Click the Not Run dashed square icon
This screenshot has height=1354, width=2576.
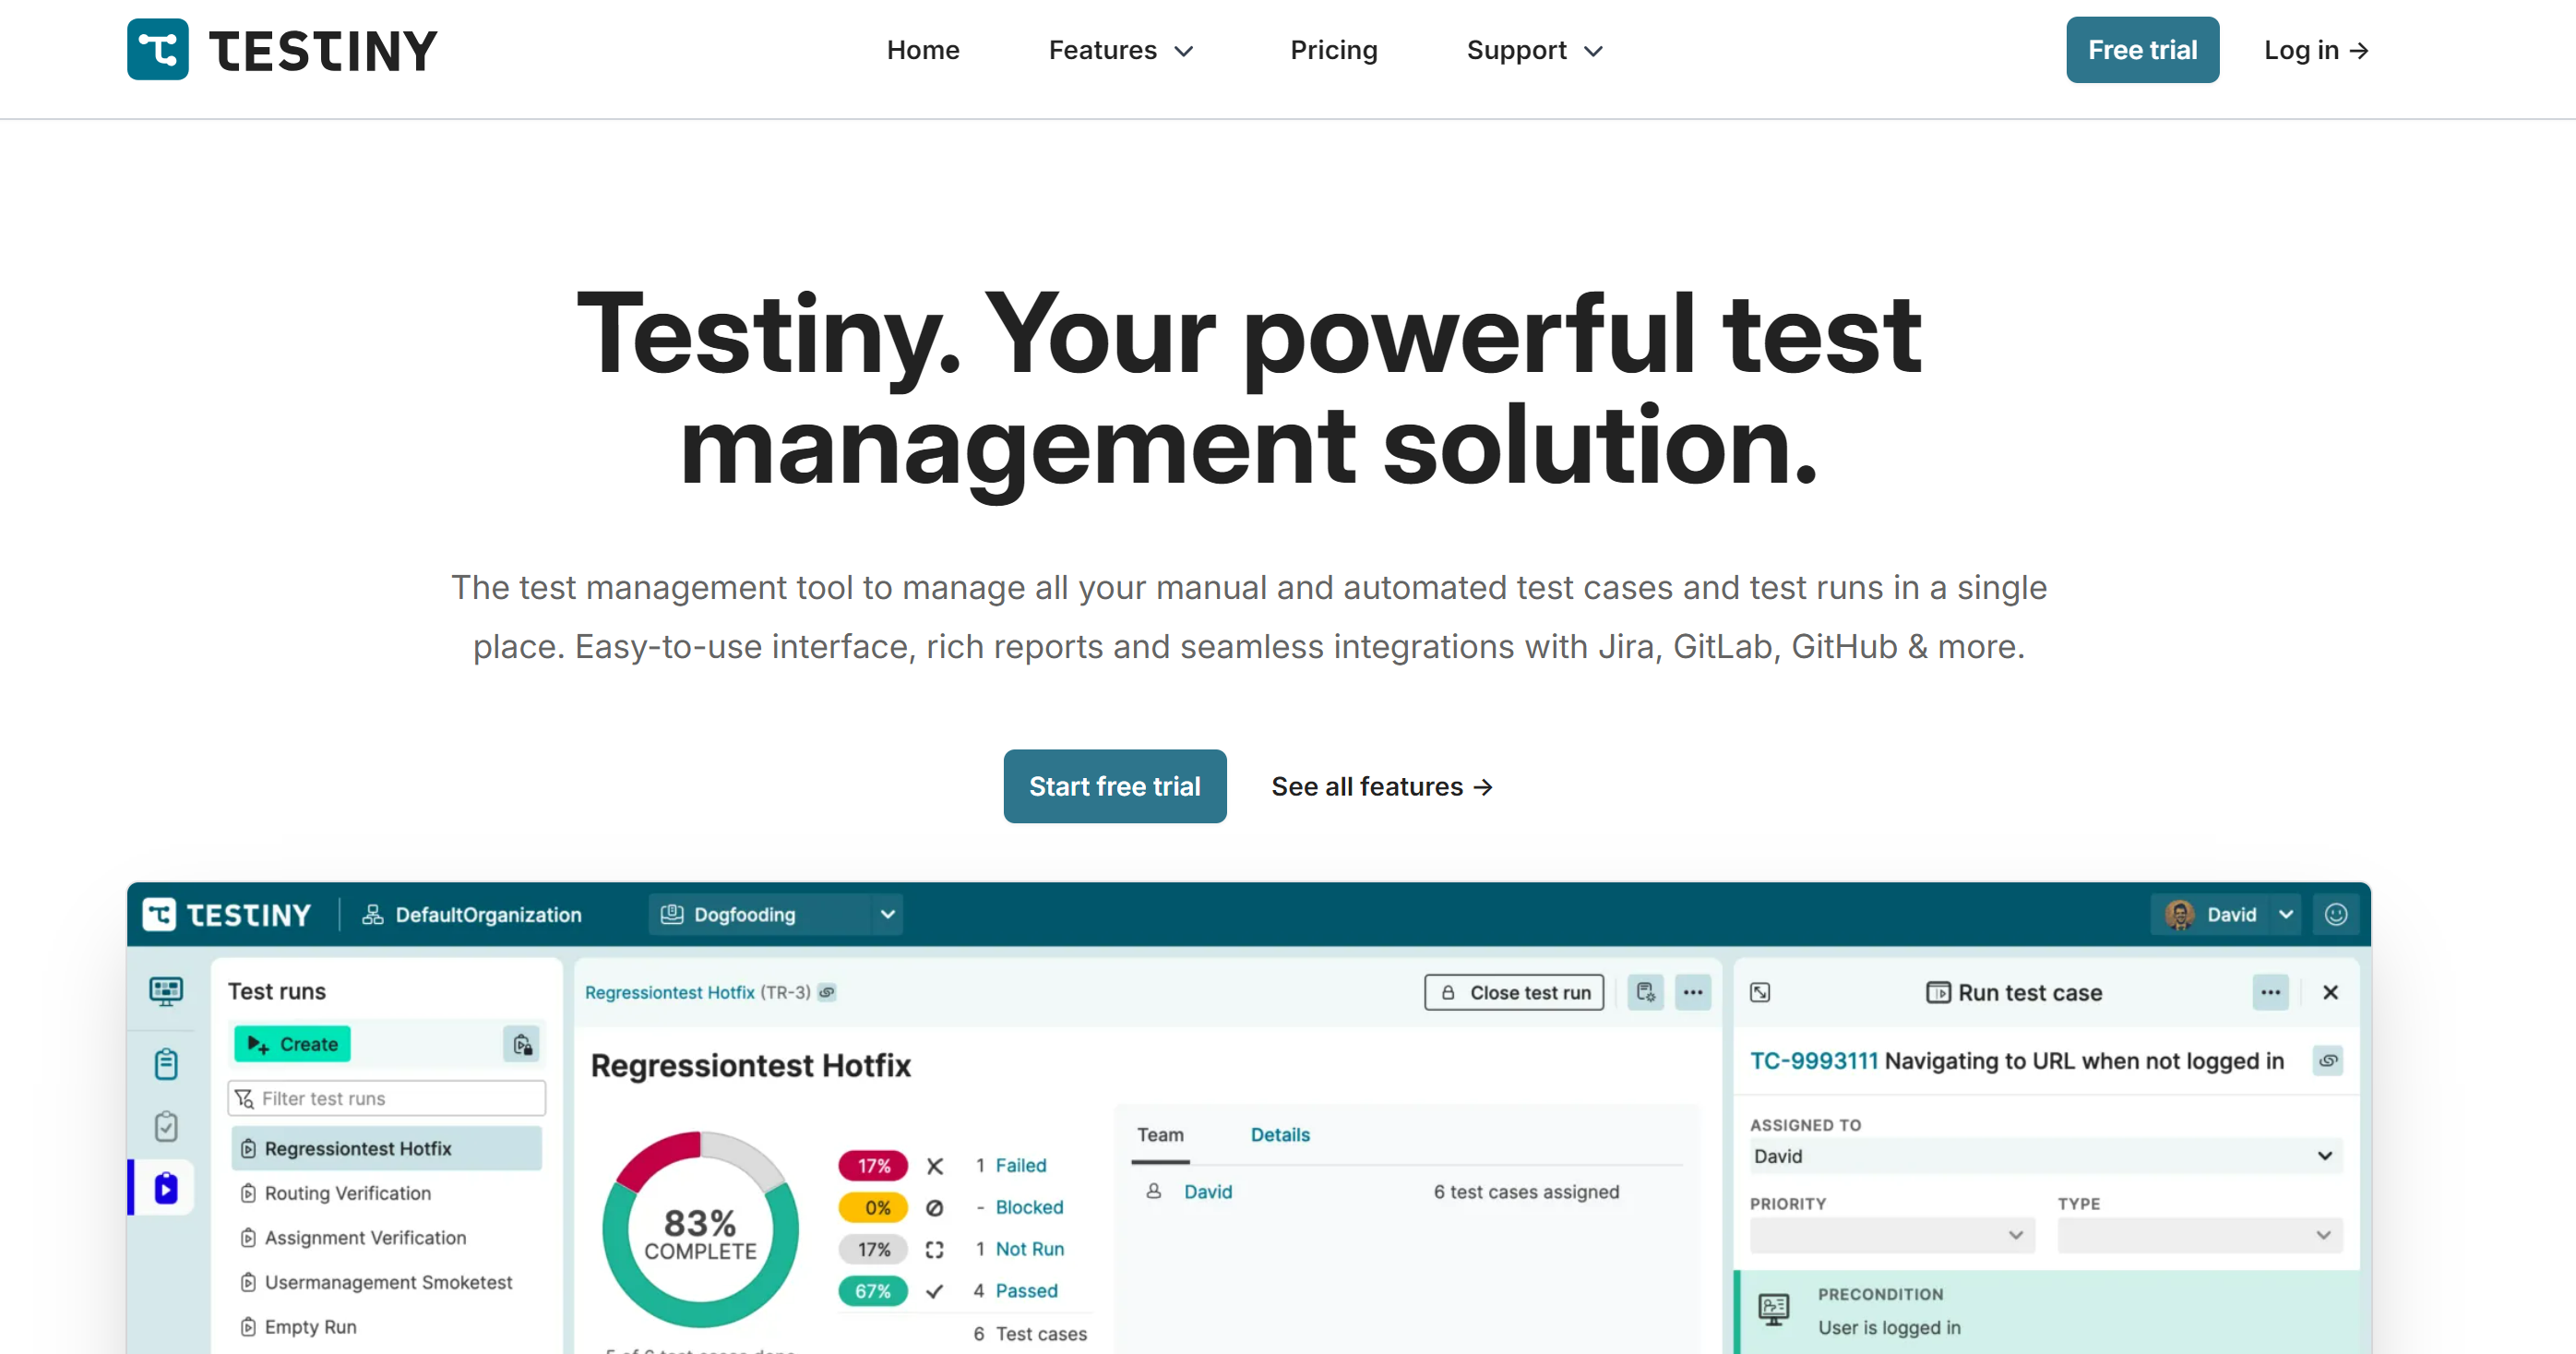click(934, 1249)
